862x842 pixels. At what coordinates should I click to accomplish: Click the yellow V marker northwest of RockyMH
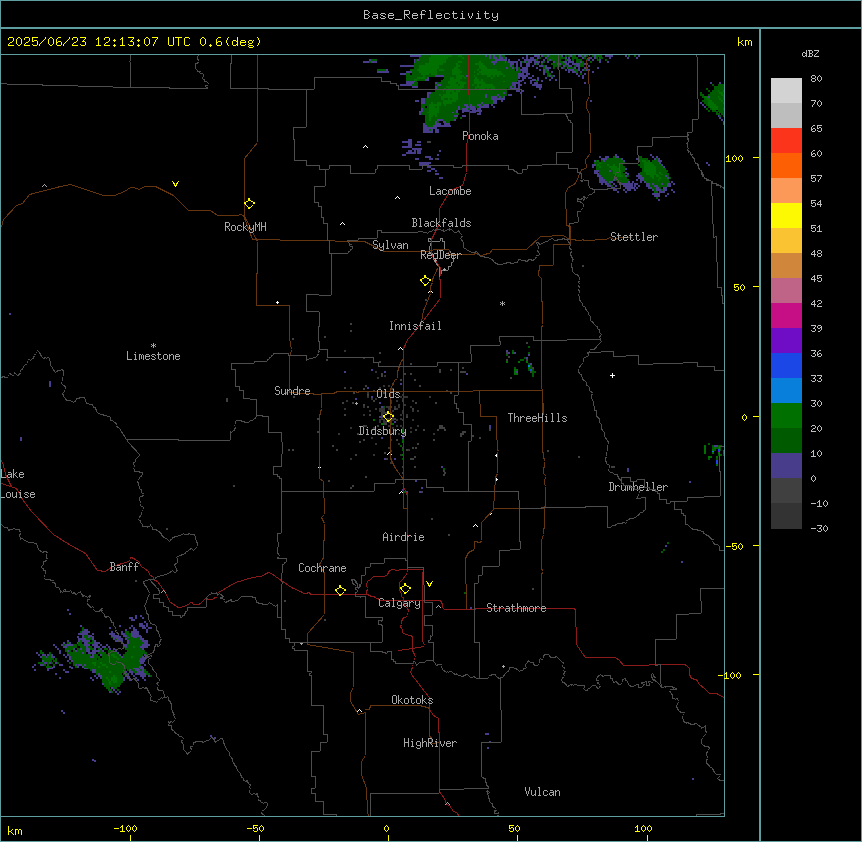[175, 184]
